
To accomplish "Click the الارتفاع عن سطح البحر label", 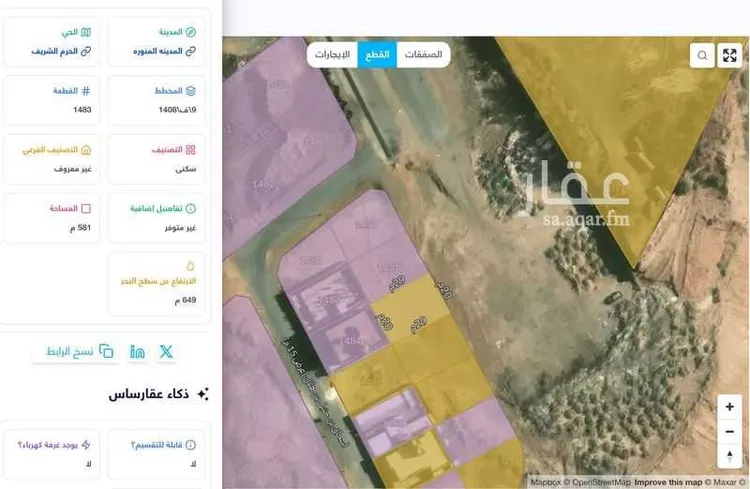I will click(158, 281).
